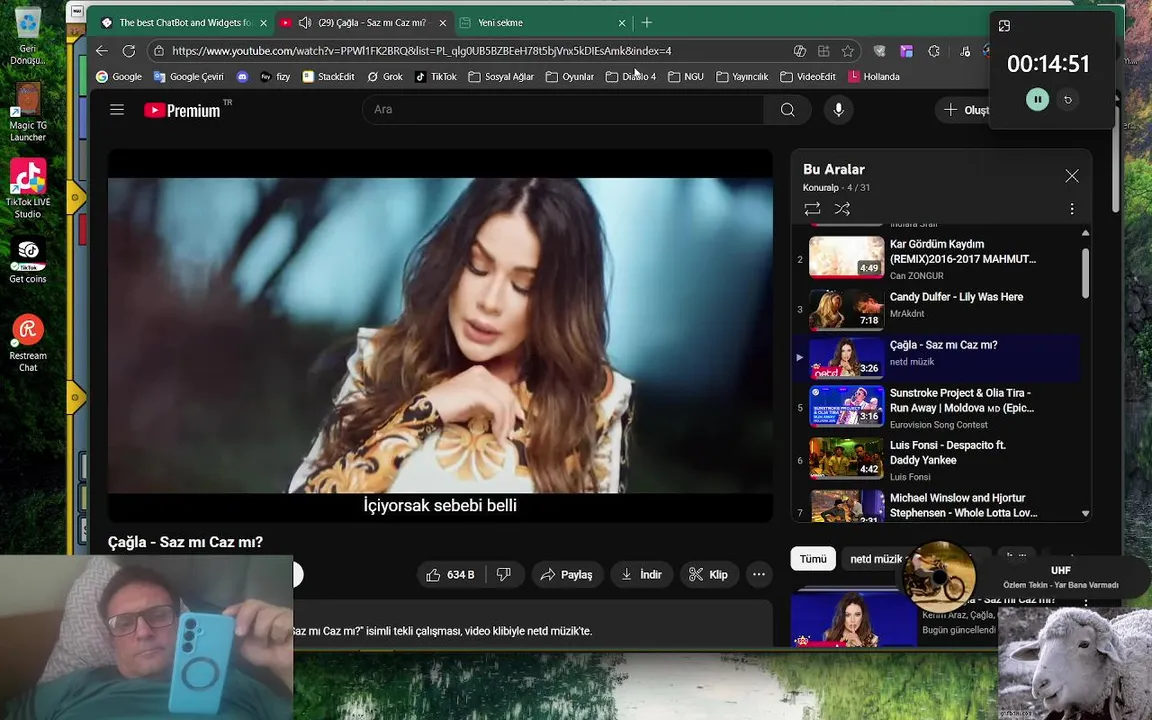Open StackEdit bookmark
The height and width of the screenshot is (720, 1152).
tap(328, 76)
